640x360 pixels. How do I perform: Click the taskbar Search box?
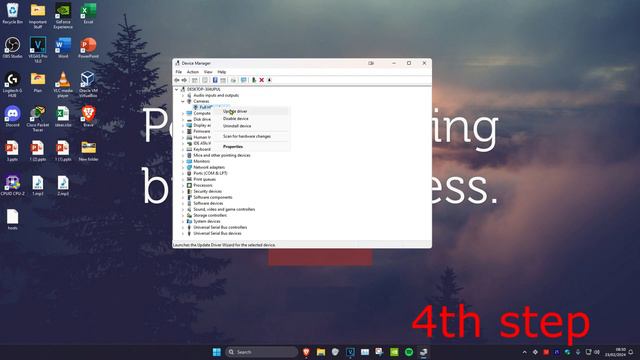(262, 352)
